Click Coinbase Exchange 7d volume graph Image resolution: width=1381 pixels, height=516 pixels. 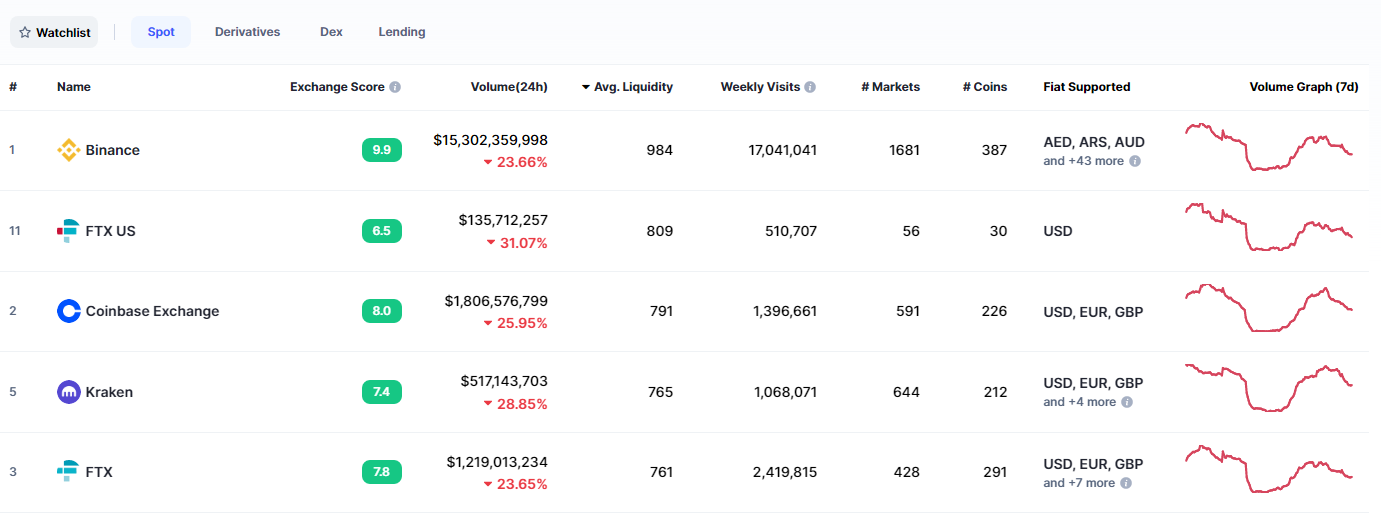pos(1269,307)
